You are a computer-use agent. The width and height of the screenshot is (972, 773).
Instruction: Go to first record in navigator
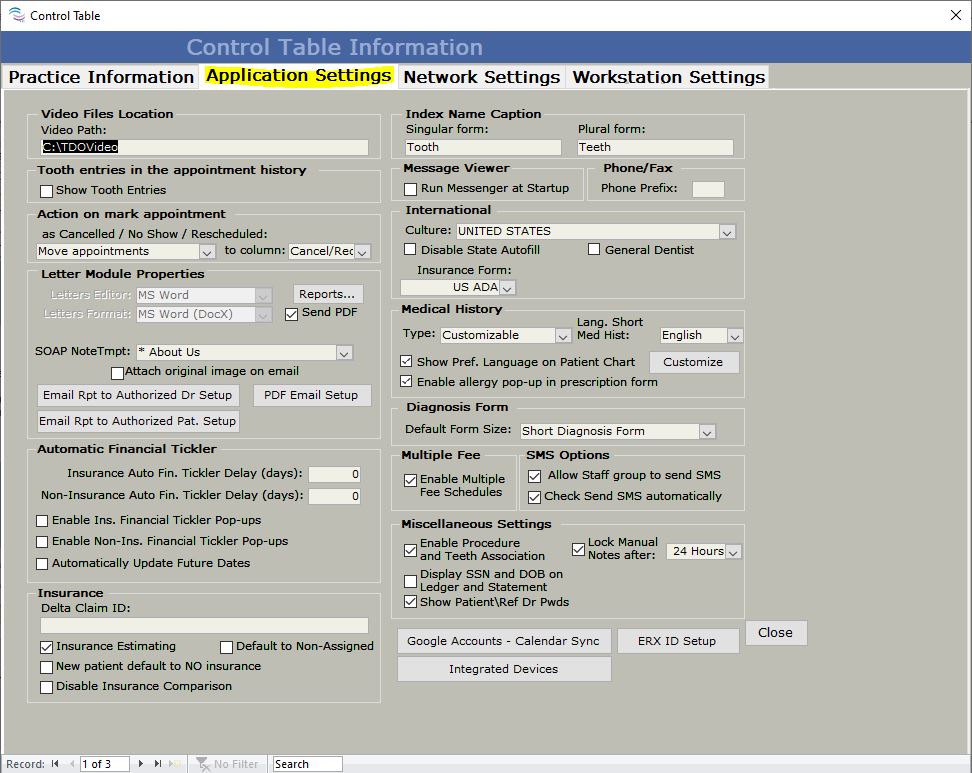click(55, 764)
